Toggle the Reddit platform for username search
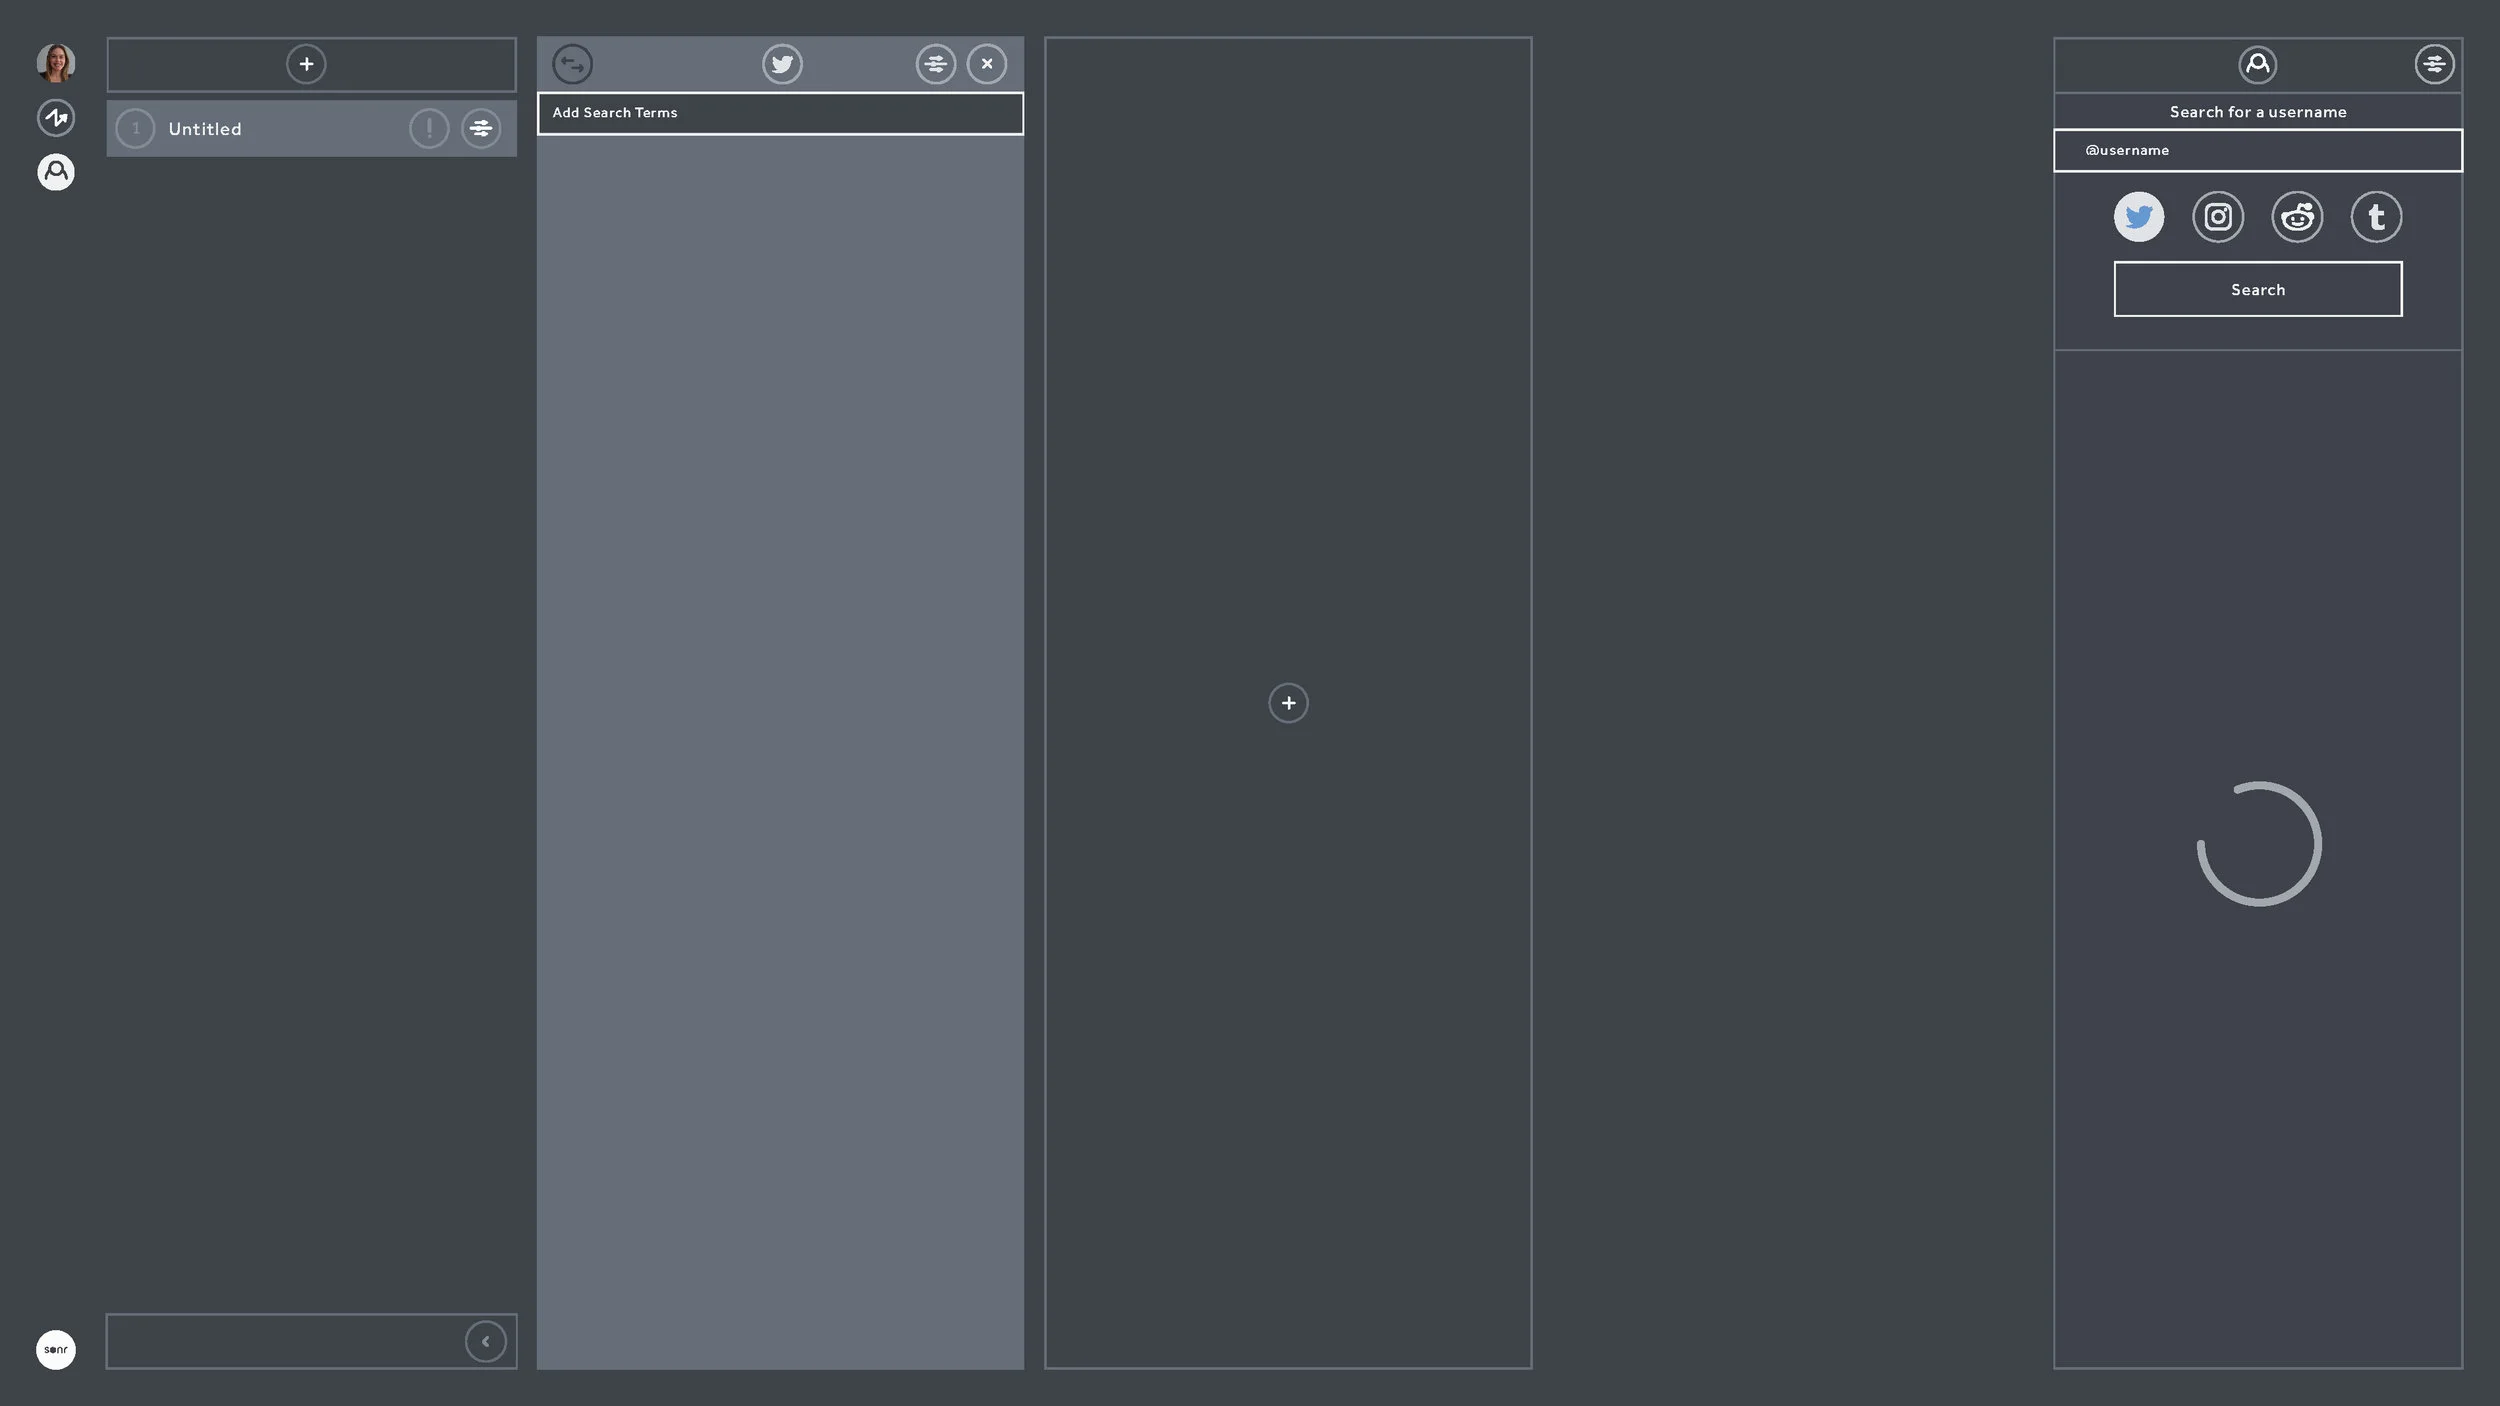Image resolution: width=2500 pixels, height=1406 pixels. pyautogui.click(x=2297, y=217)
